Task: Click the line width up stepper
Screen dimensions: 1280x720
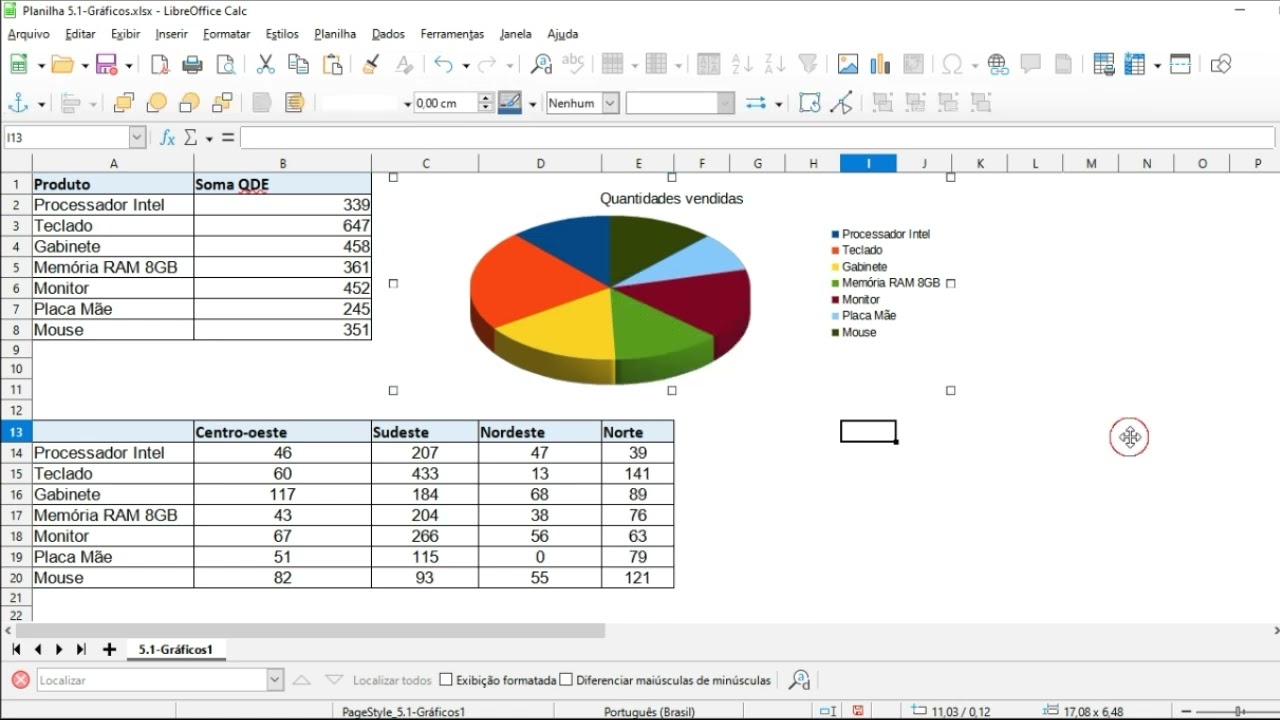Action: [x=486, y=98]
